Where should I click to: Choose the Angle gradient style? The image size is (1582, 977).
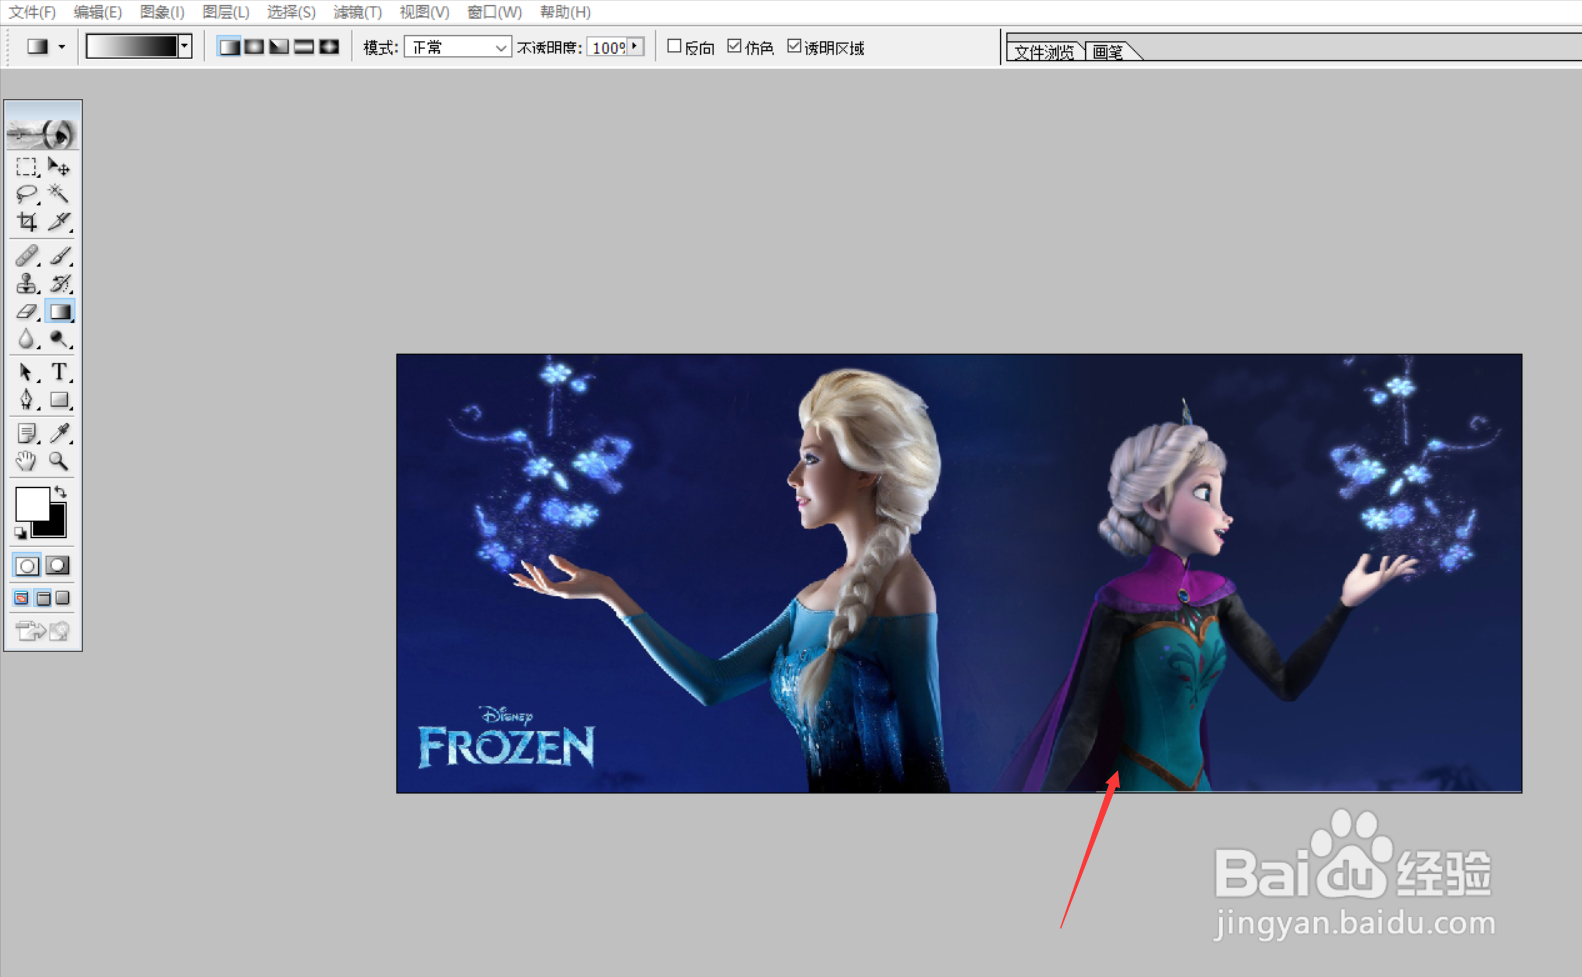[279, 47]
